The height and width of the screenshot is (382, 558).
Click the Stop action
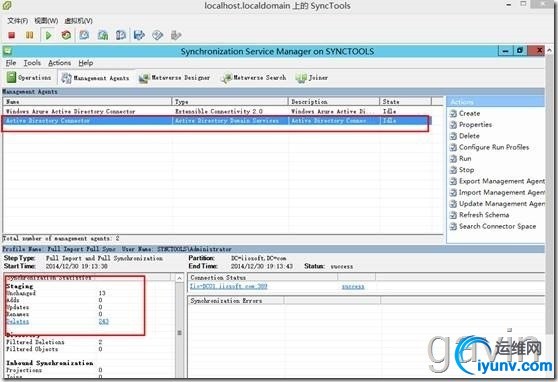coord(466,170)
